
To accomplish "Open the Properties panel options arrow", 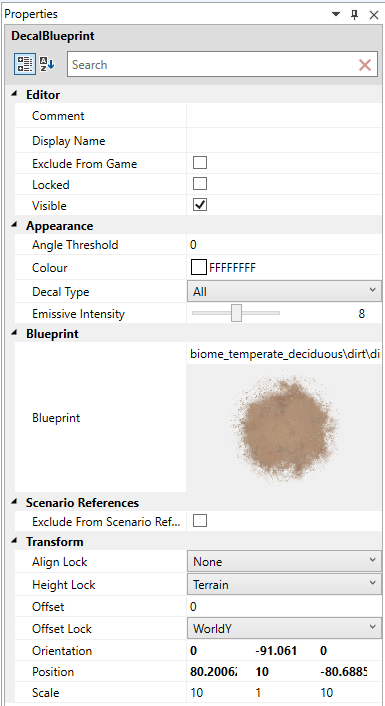I will [x=336, y=14].
